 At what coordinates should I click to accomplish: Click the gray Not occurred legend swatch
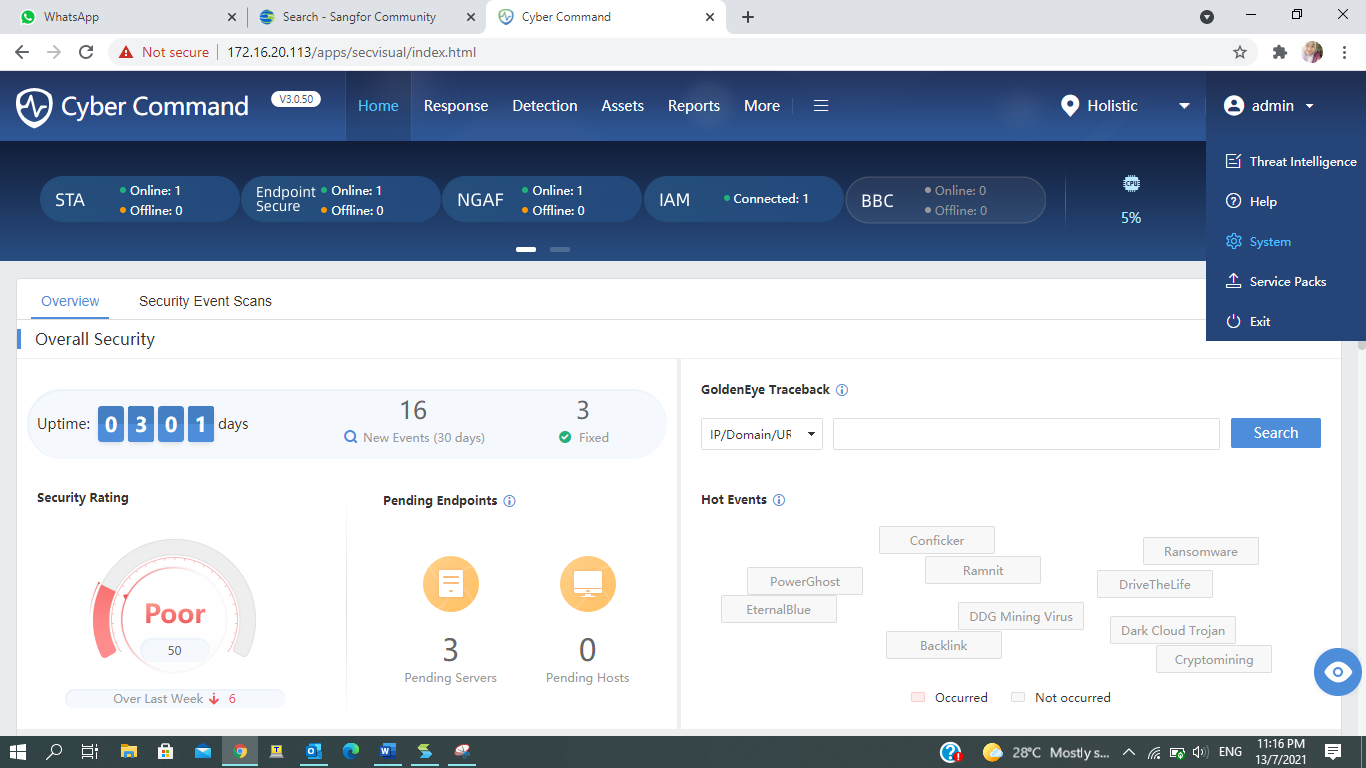pyautogui.click(x=1018, y=697)
